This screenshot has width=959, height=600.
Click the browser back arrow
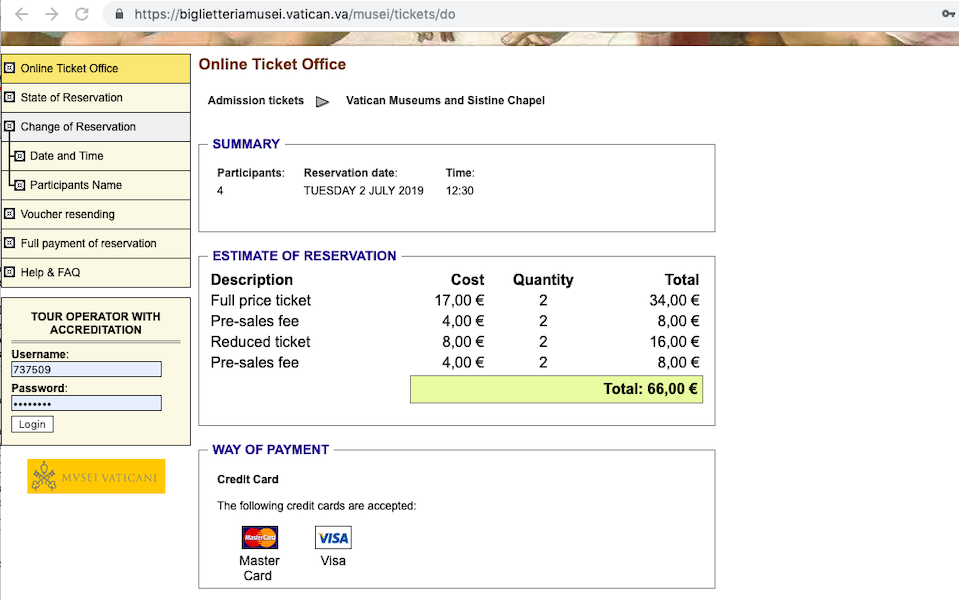tap(21, 14)
